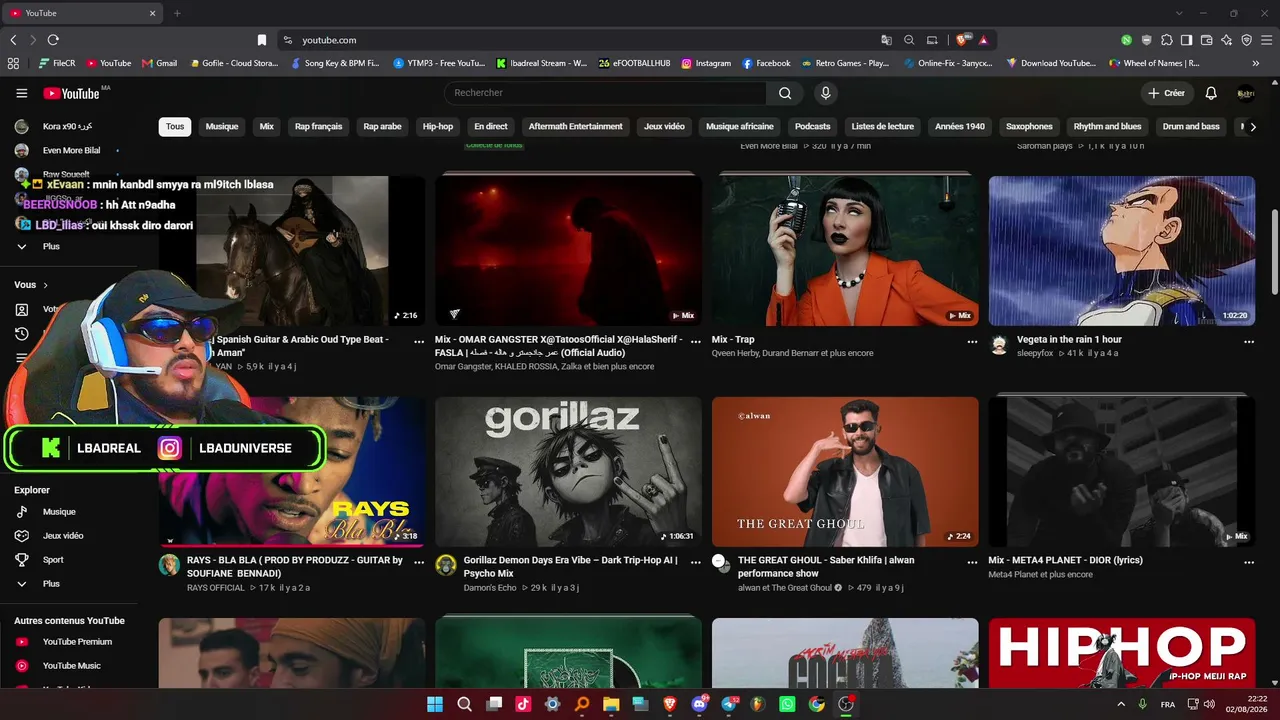Click the page vertical scrollbar
Viewport: 1280px width, 720px height.
pyautogui.click(x=1274, y=250)
